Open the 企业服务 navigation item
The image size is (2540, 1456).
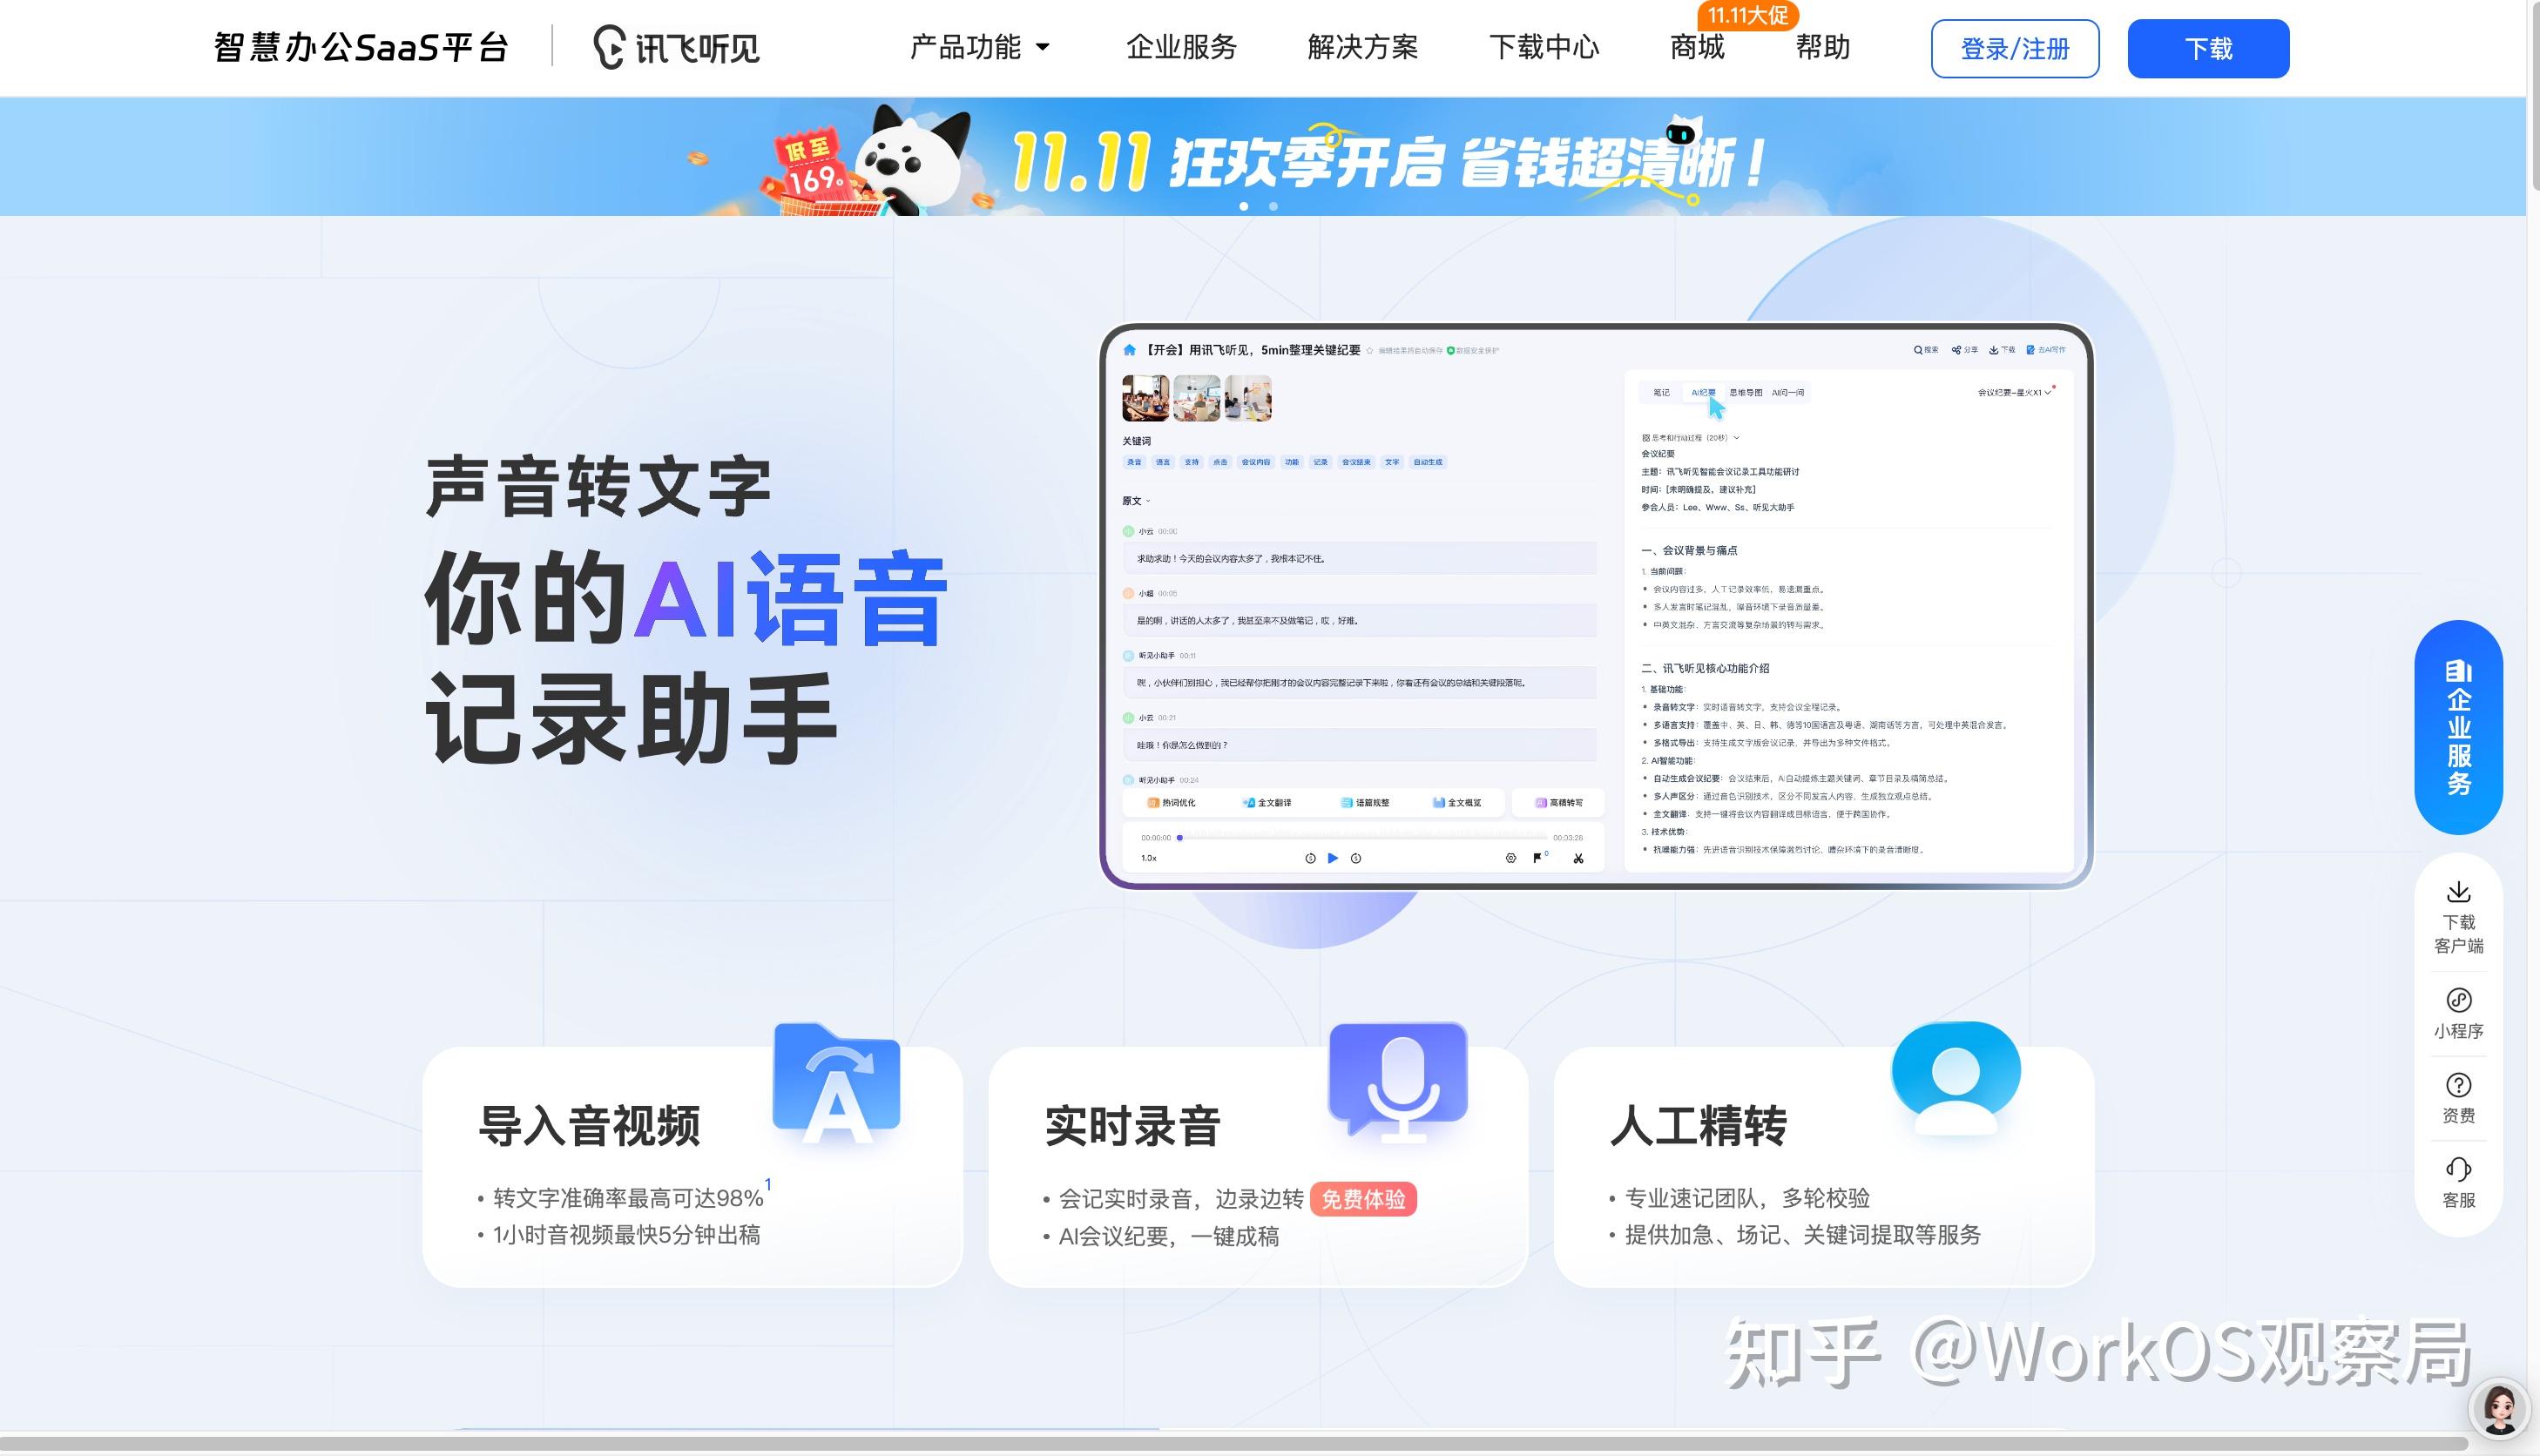tap(1181, 47)
